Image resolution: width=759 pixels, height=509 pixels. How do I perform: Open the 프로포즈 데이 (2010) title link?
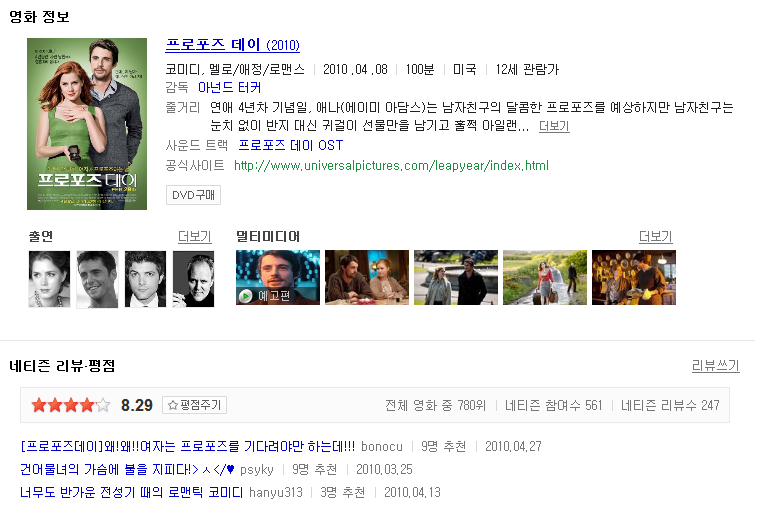click(232, 45)
